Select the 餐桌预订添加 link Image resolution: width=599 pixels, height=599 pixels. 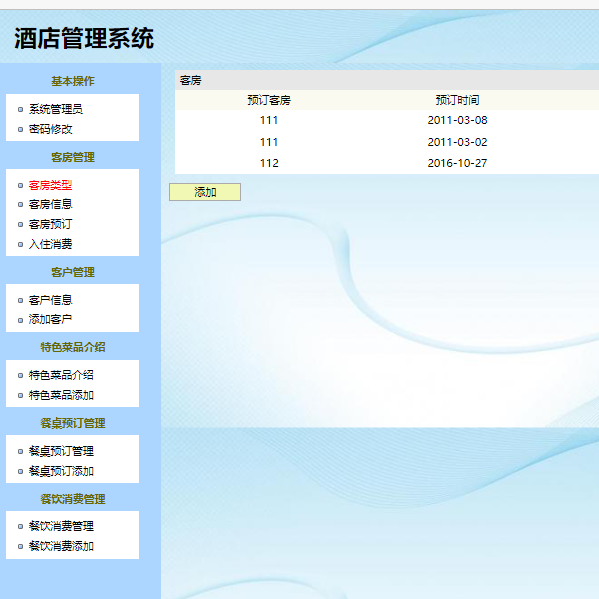(61, 471)
